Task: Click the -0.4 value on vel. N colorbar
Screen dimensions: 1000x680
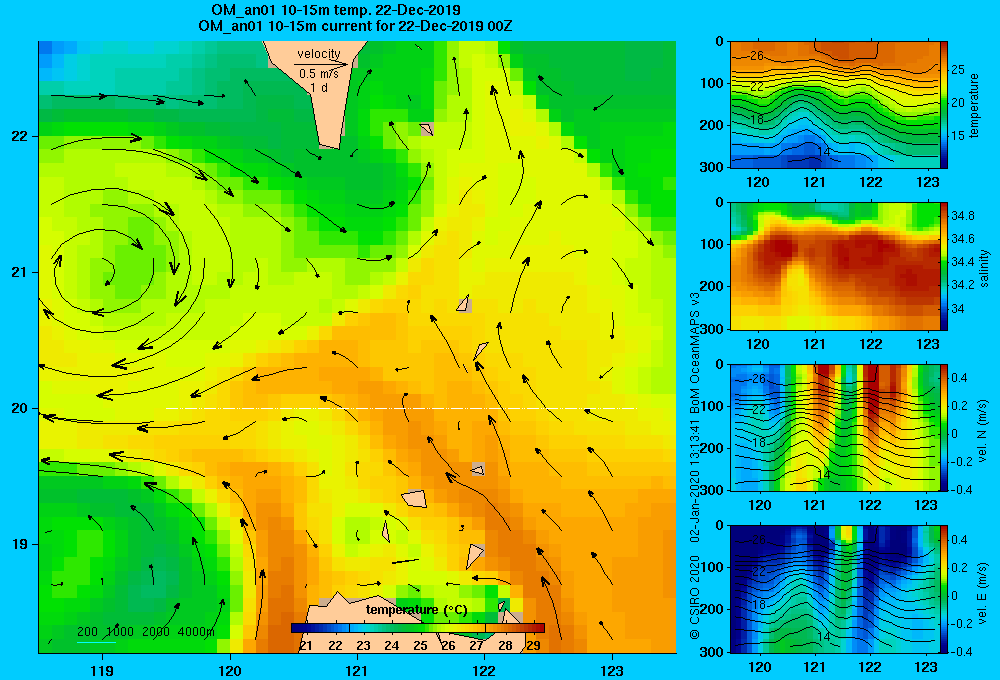Action: point(961,489)
